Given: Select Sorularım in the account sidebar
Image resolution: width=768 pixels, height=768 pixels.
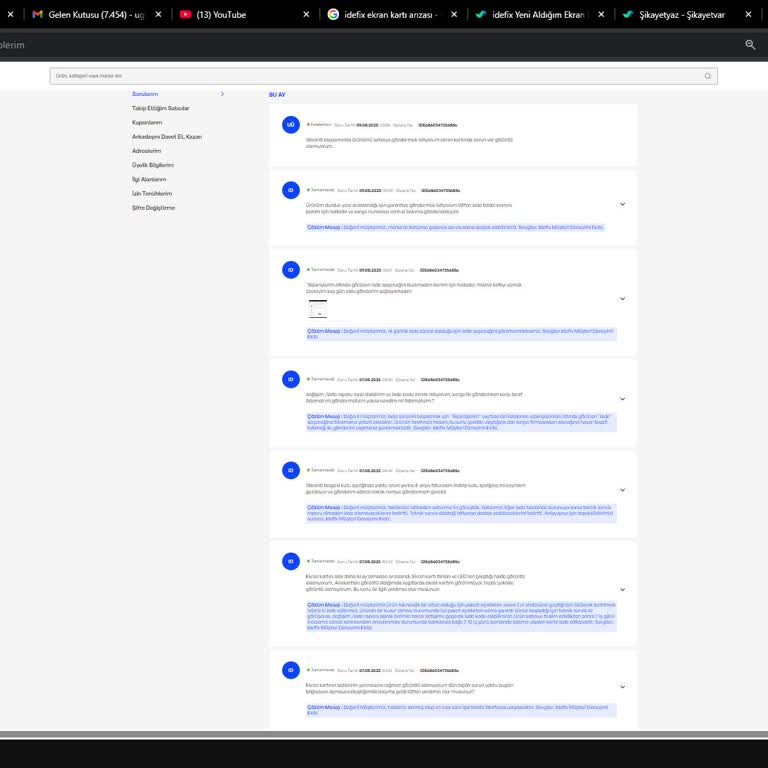Looking at the screenshot, I should (146, 94).
